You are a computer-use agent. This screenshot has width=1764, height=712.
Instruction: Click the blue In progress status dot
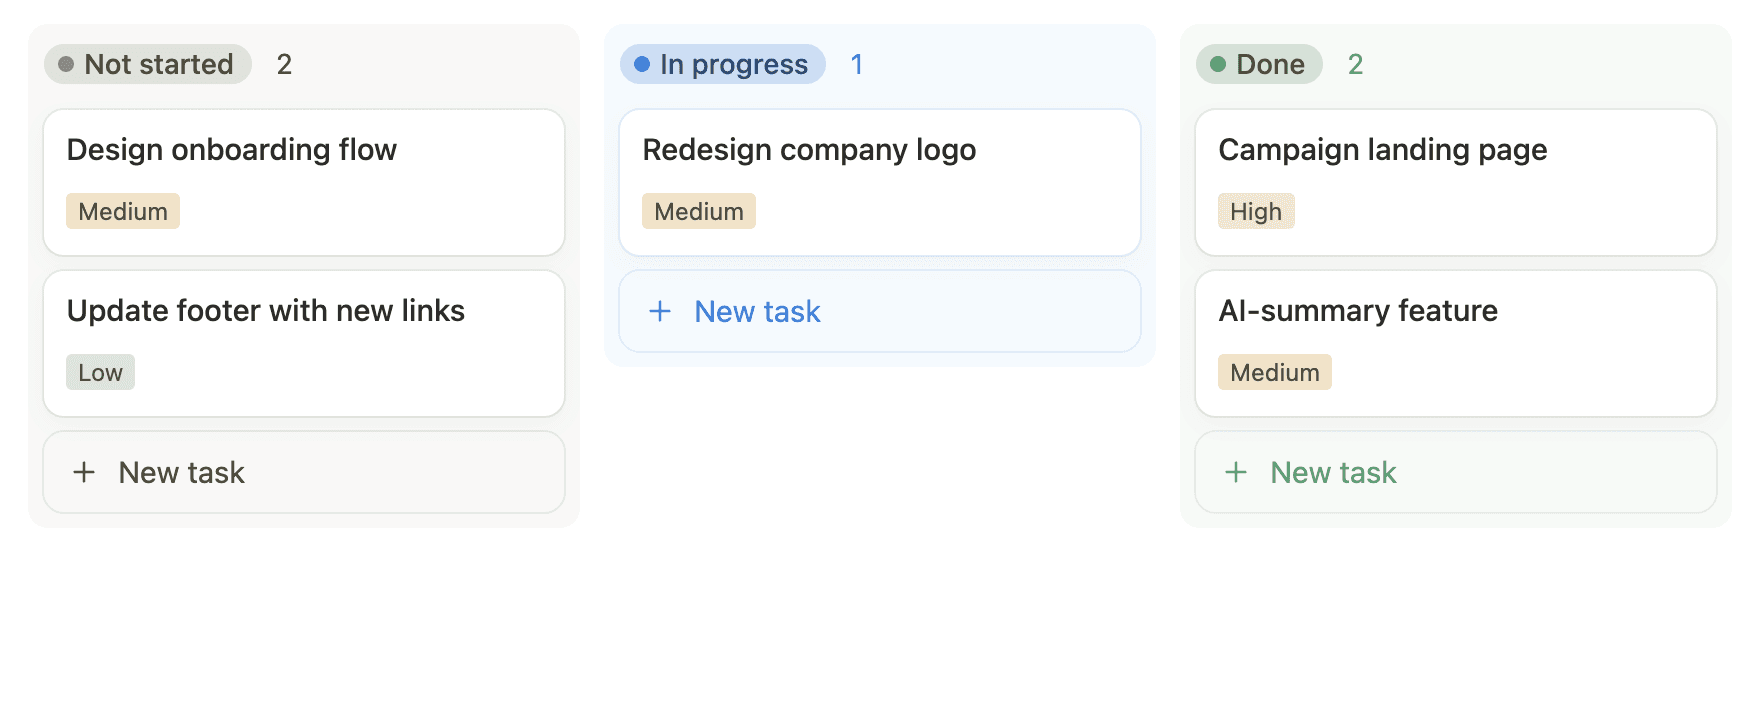tap(642, 64)
